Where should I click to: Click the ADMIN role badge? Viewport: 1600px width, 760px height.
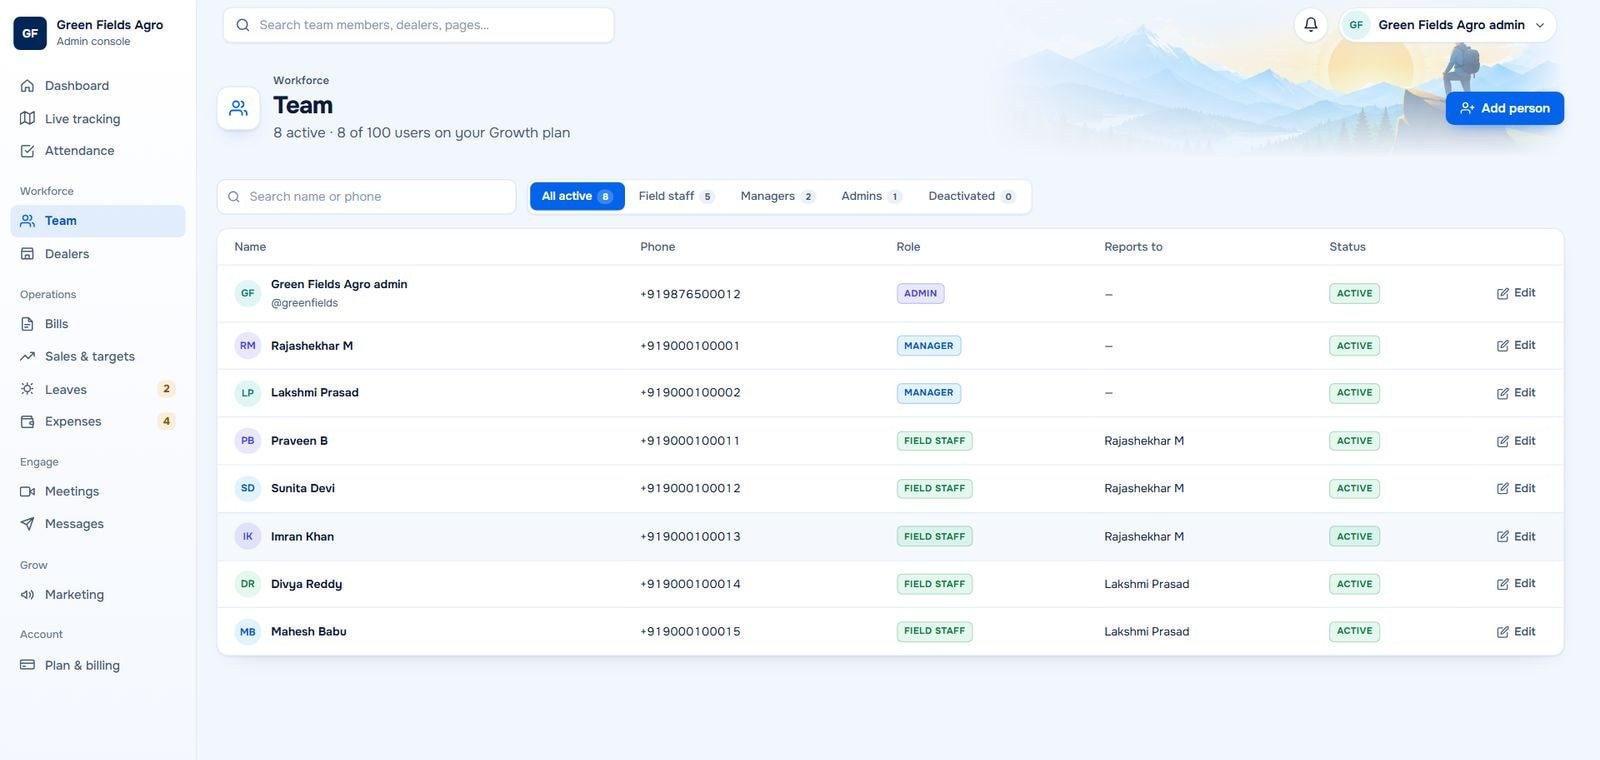(920, 294)
